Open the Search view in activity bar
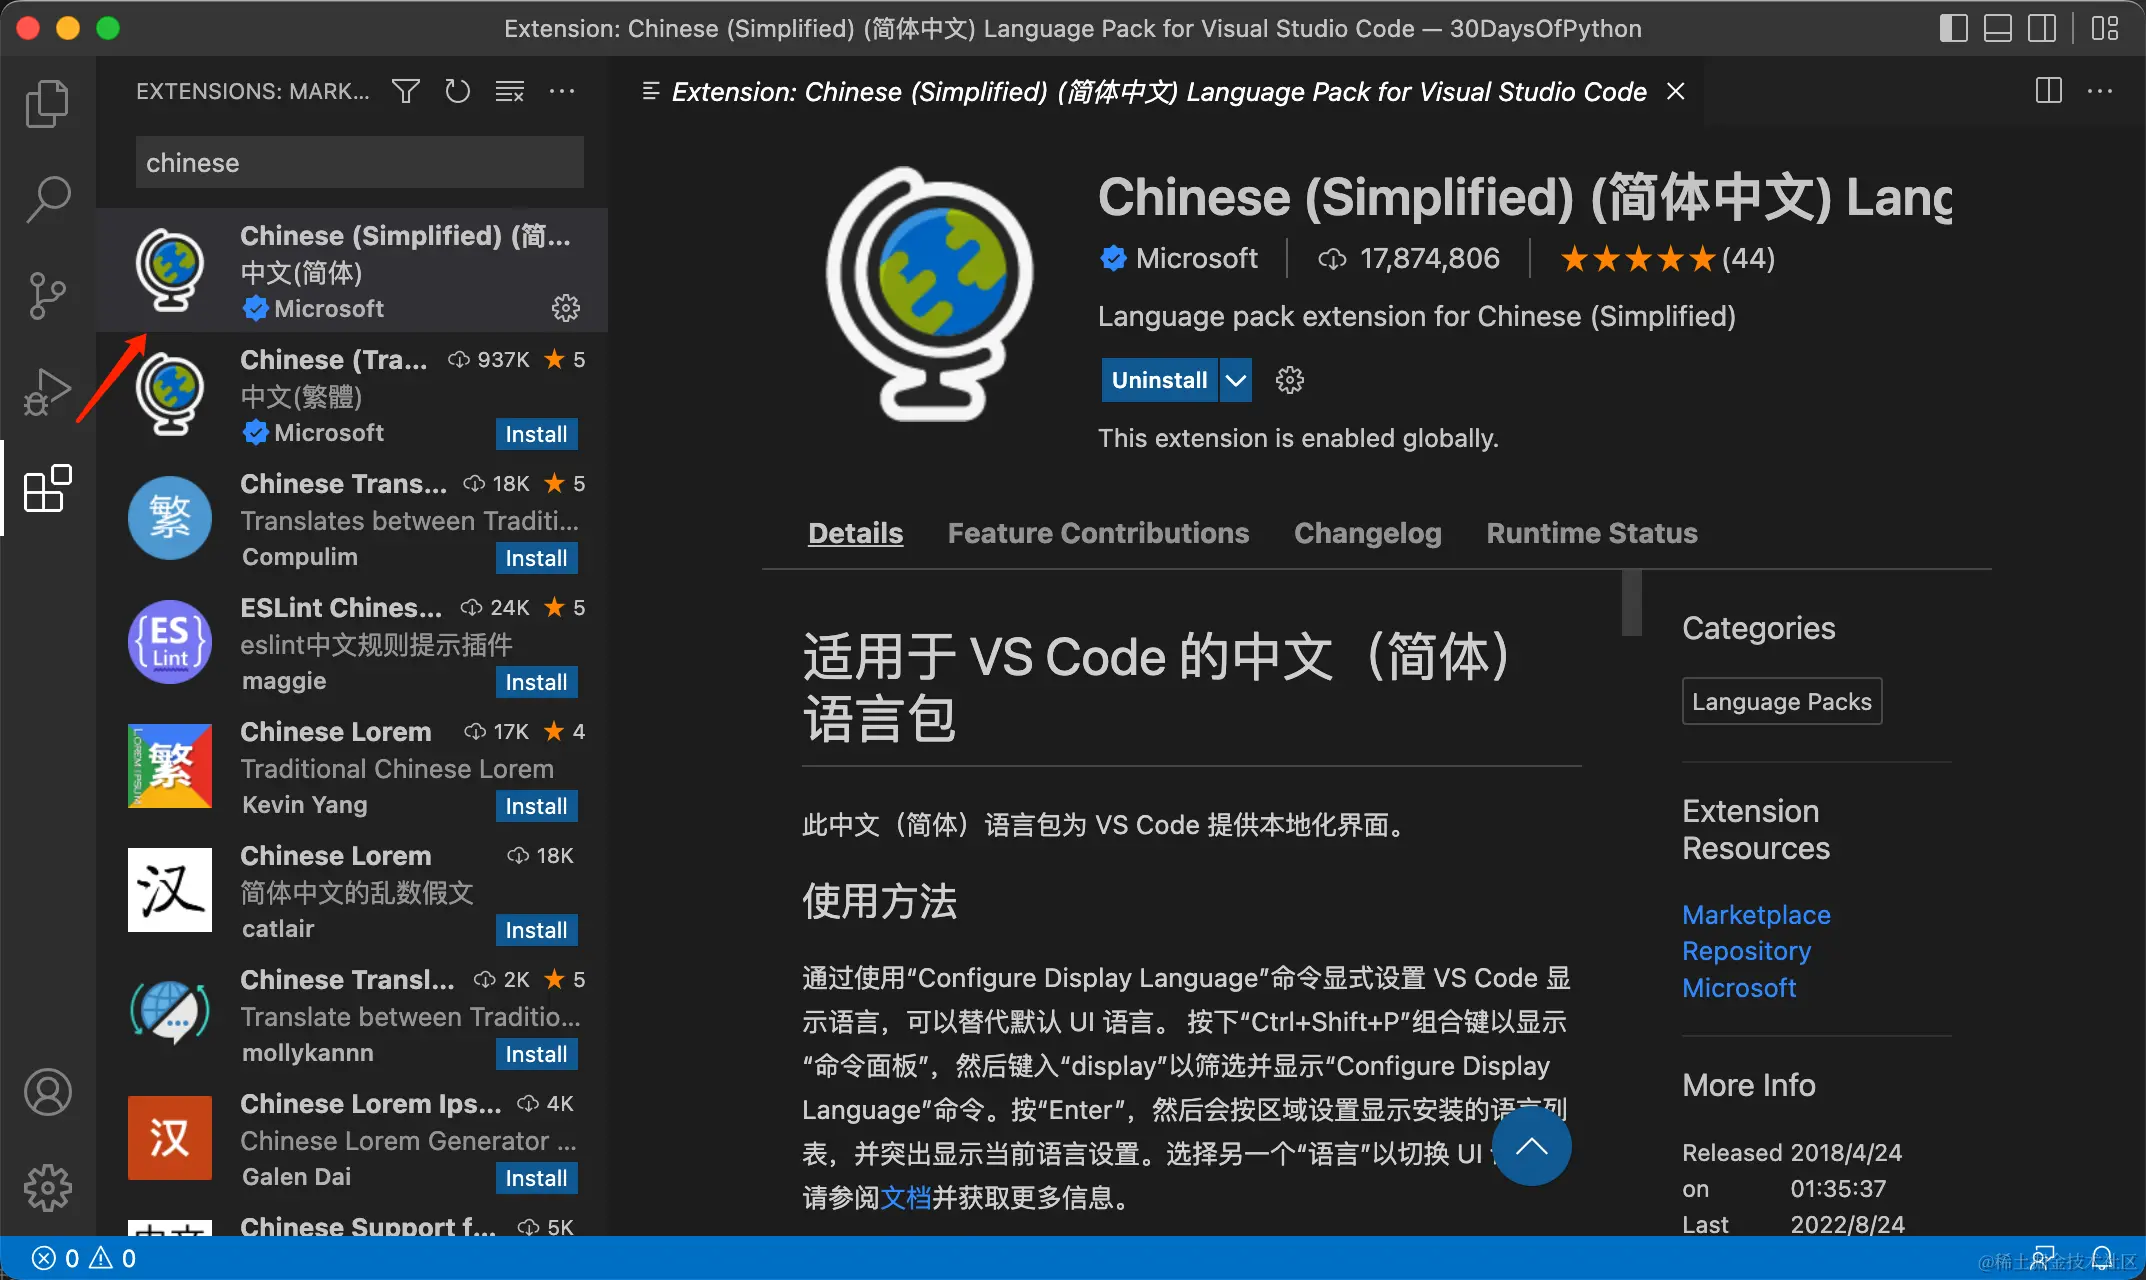The image size is (2146, 1280). point(47,199)
